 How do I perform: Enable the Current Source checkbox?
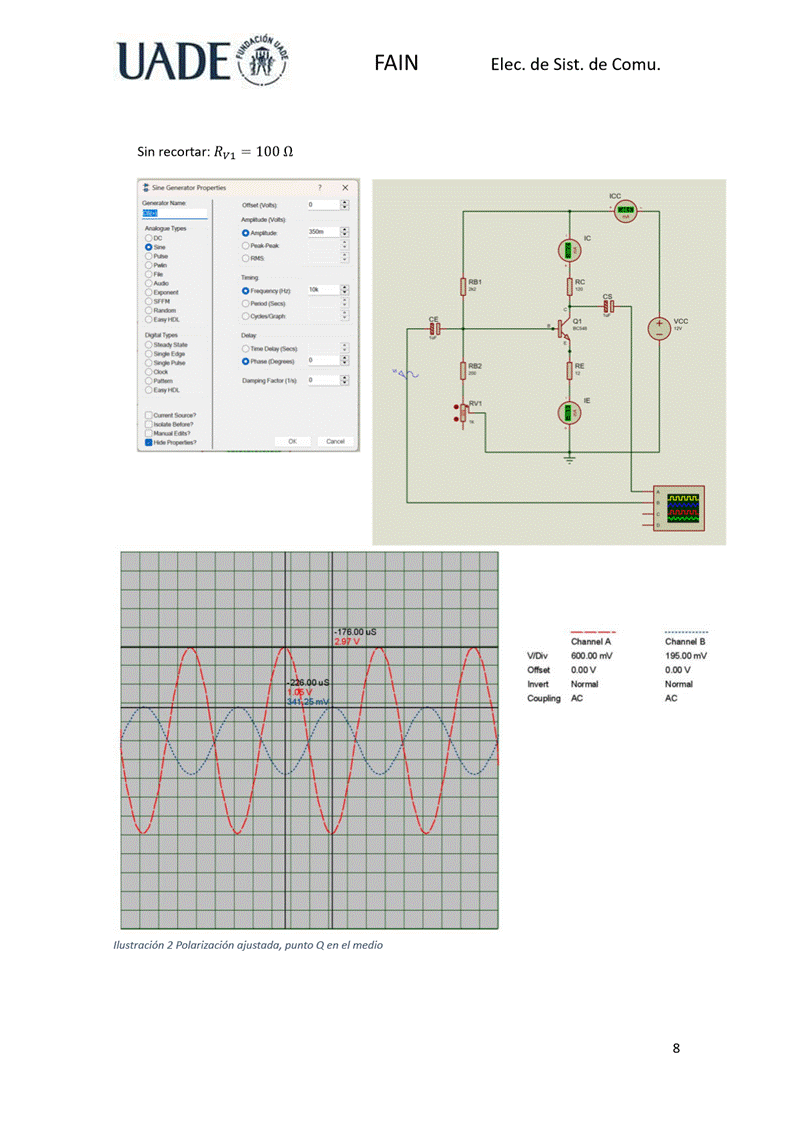149,415
